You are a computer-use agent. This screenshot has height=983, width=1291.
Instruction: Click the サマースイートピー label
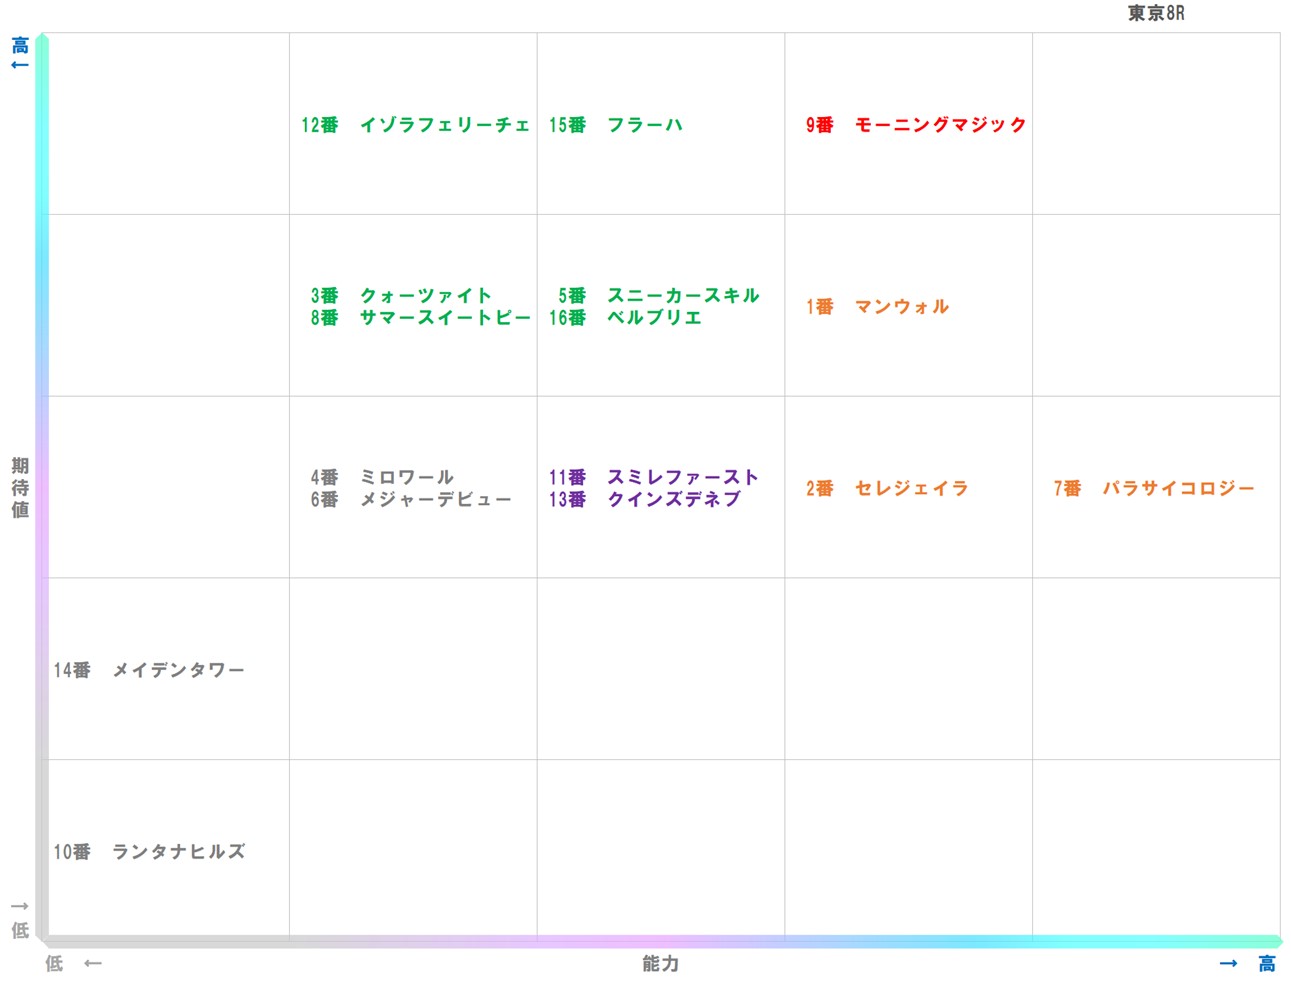coord(445,317)
